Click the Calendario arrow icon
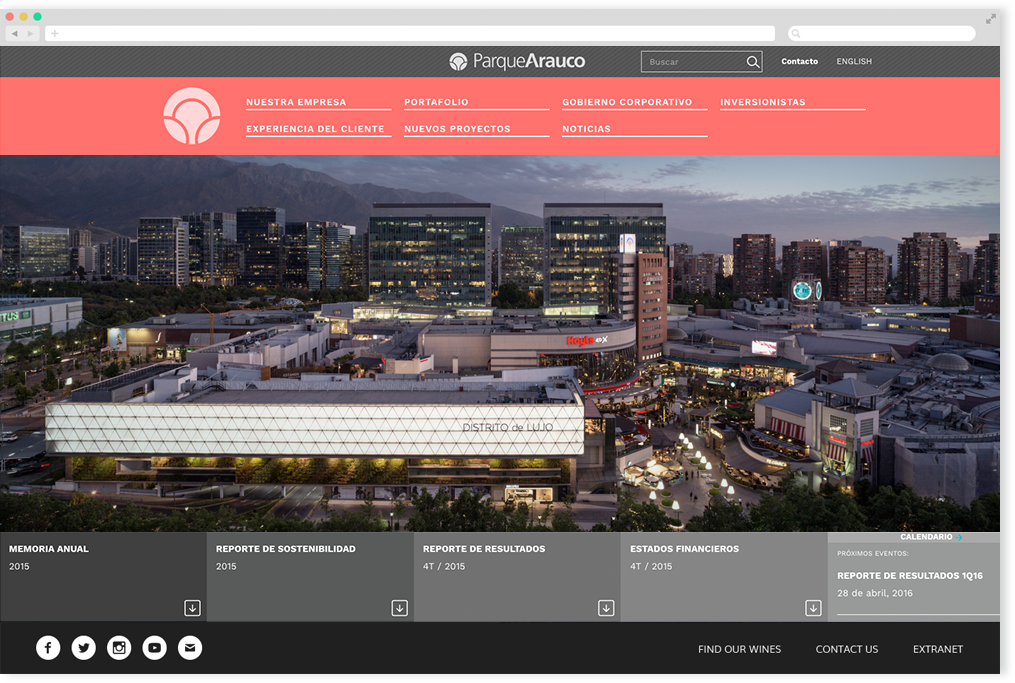The width and height of the screenshot is (1015, 683). coord(959,537)
